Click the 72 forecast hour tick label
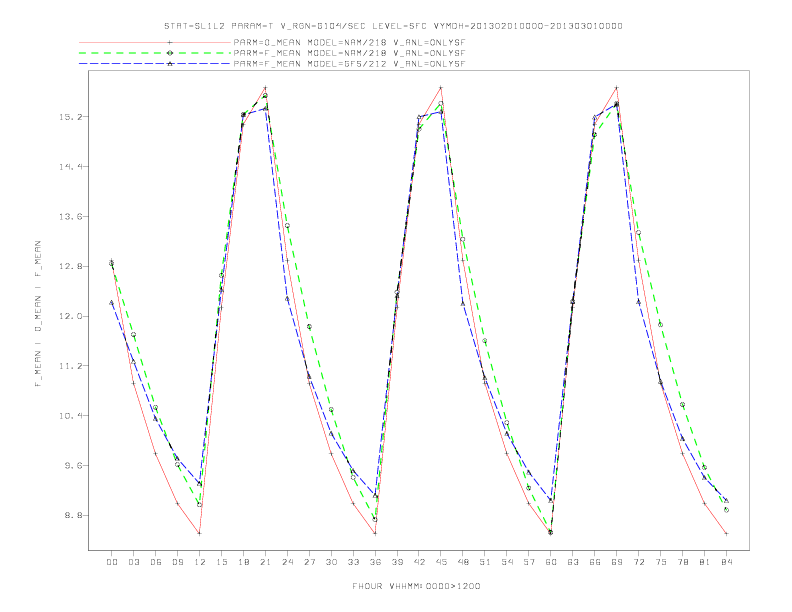Image resolution: width=792 pixels, height=612 pixels. point(638,562)
